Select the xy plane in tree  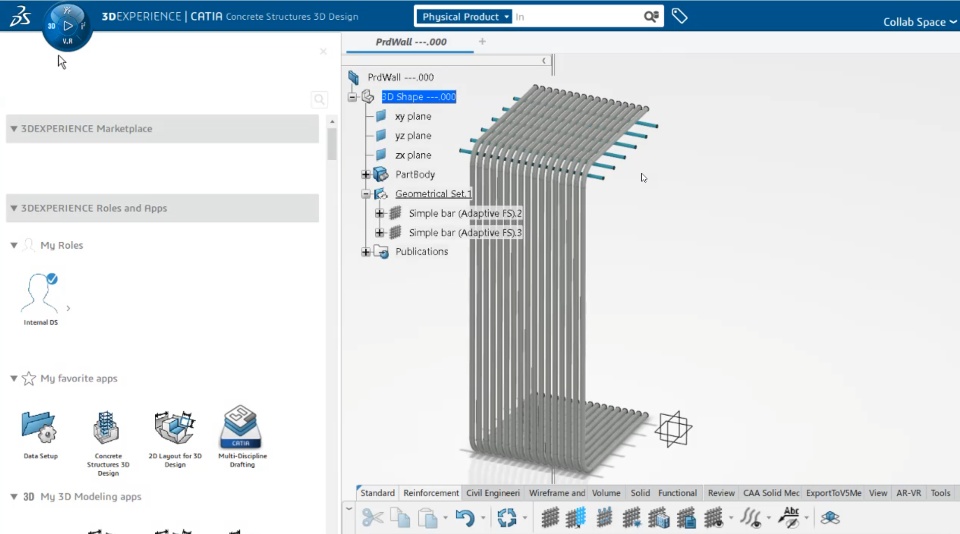413,116
